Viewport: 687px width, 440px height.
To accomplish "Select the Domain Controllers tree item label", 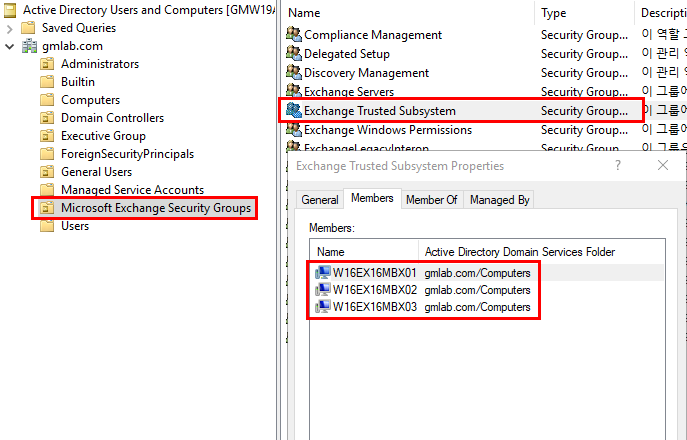I will pyautogui.click(x=113, y=118).
